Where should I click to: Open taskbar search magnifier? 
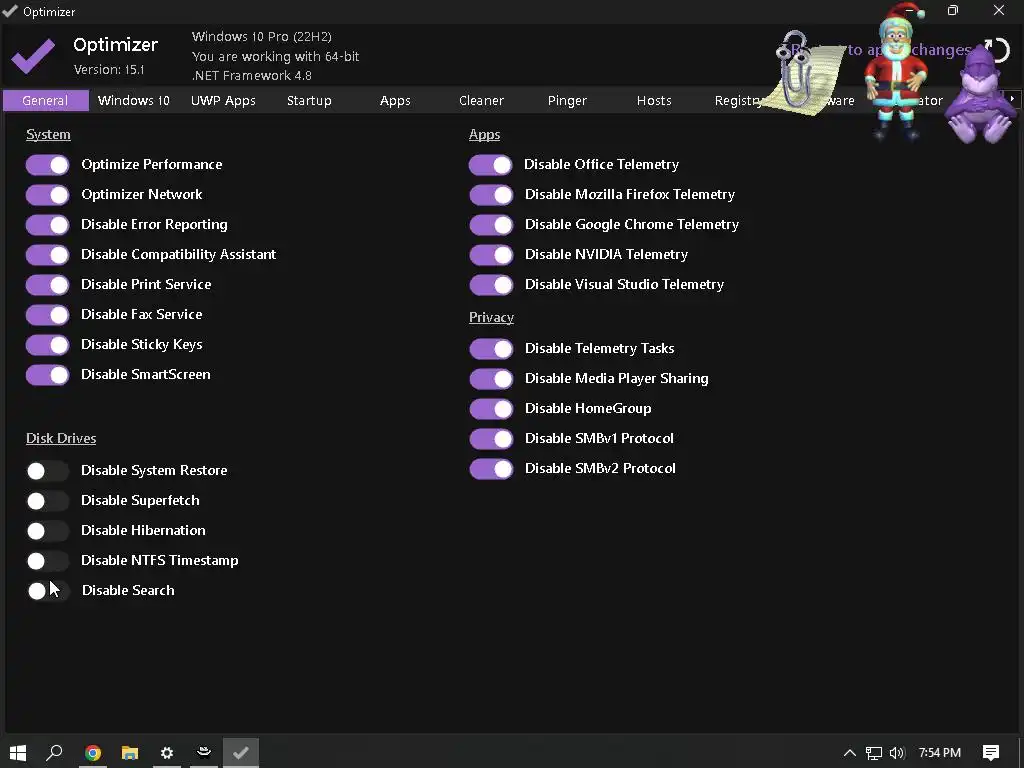click(x=54, y=752)
